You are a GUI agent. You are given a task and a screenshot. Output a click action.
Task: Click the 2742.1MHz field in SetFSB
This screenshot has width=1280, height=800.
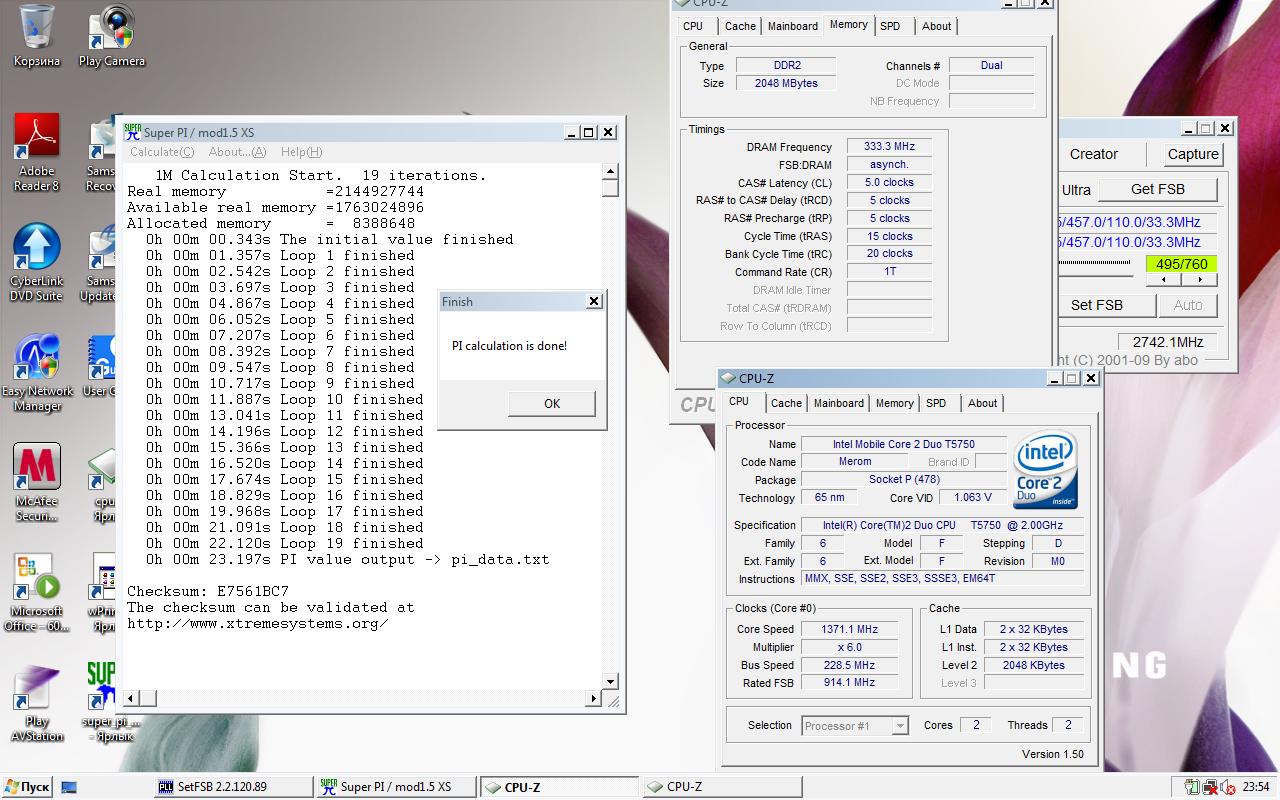coord(1167,341)
